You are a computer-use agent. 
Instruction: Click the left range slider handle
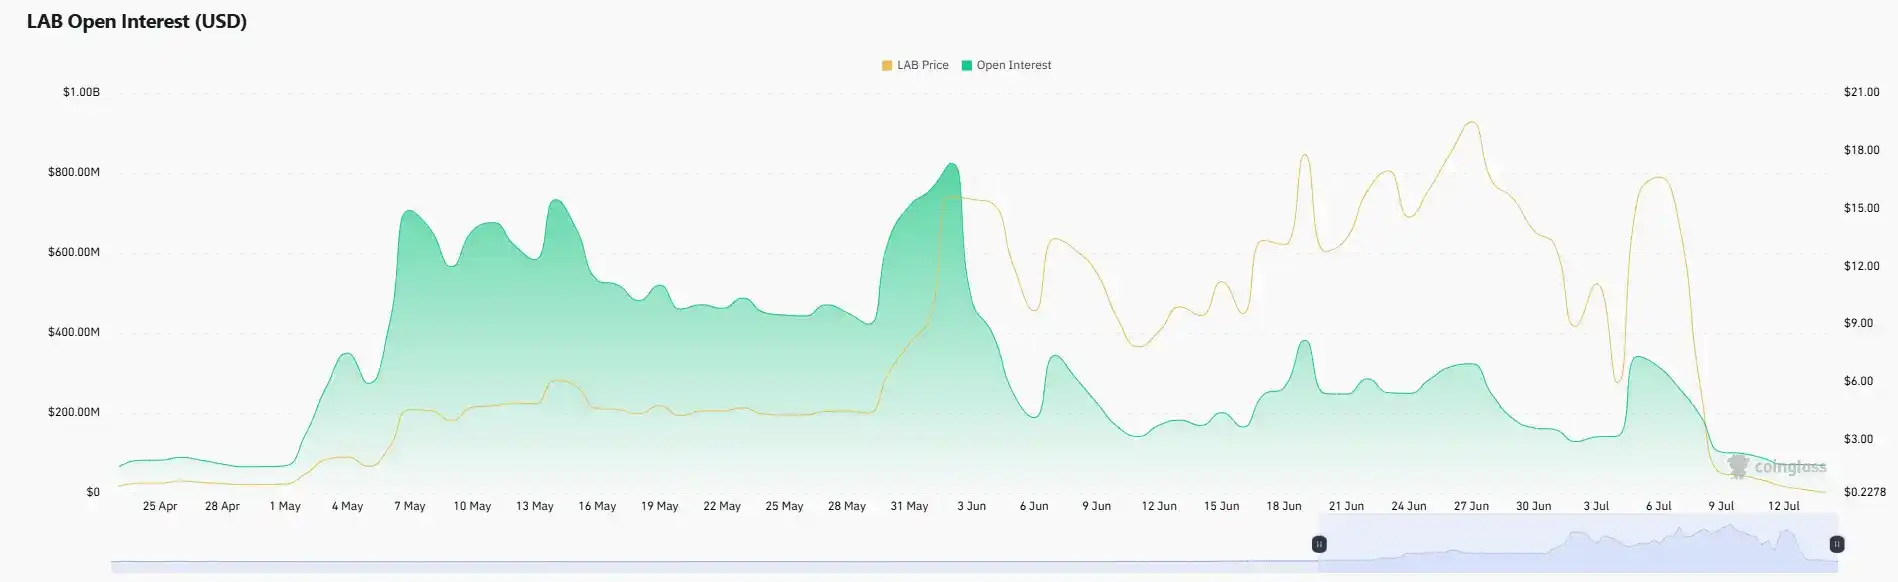point(1319,544)
